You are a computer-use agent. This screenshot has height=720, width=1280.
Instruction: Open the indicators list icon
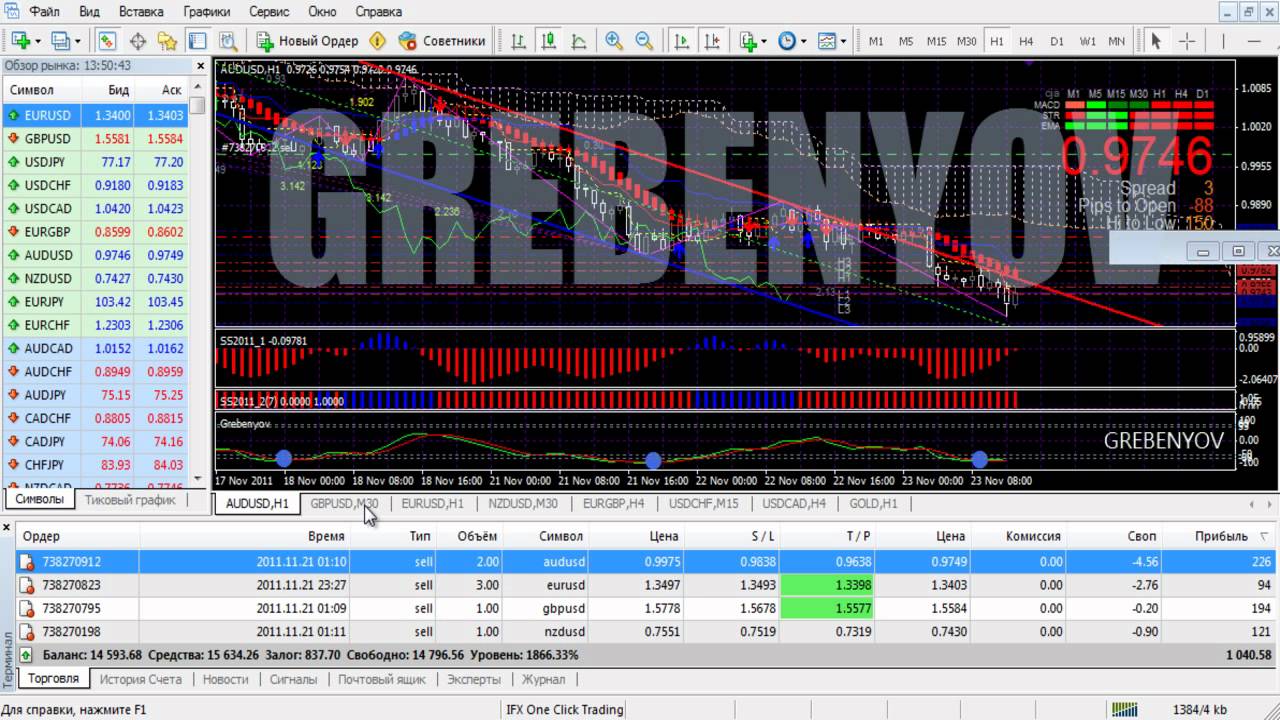pyautogui.click(x=747, y=41)
